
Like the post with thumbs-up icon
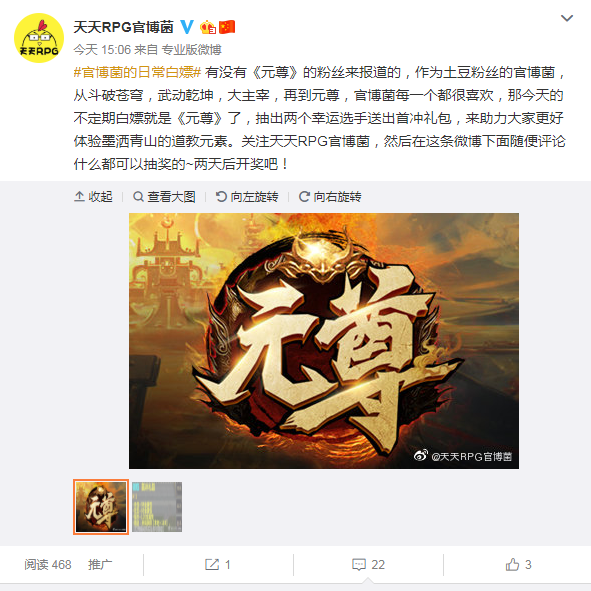(512, 565)
